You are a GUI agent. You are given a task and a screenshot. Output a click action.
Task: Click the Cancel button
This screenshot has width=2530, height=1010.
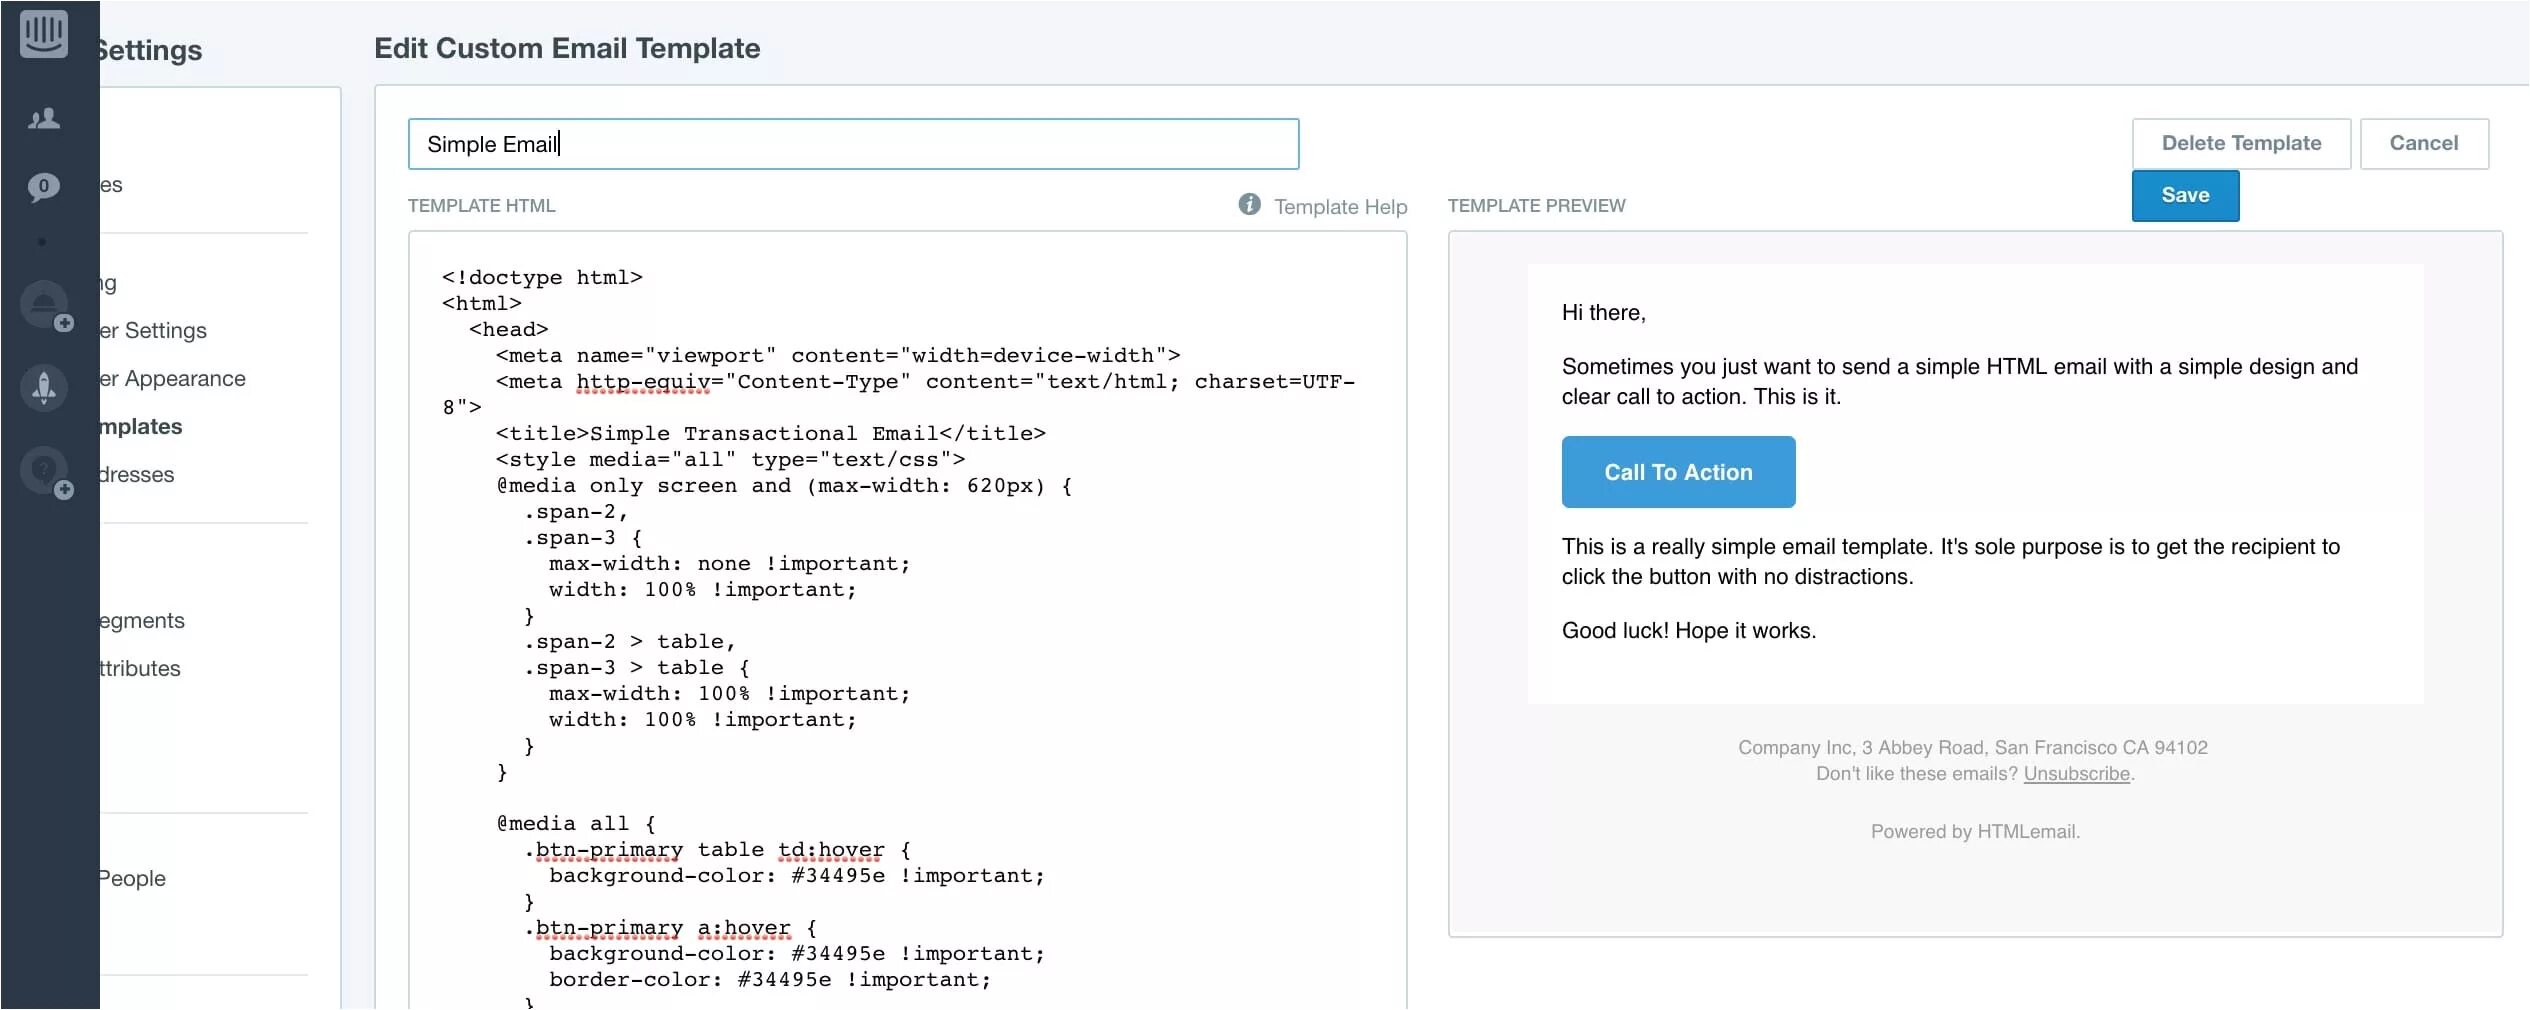2424,143
